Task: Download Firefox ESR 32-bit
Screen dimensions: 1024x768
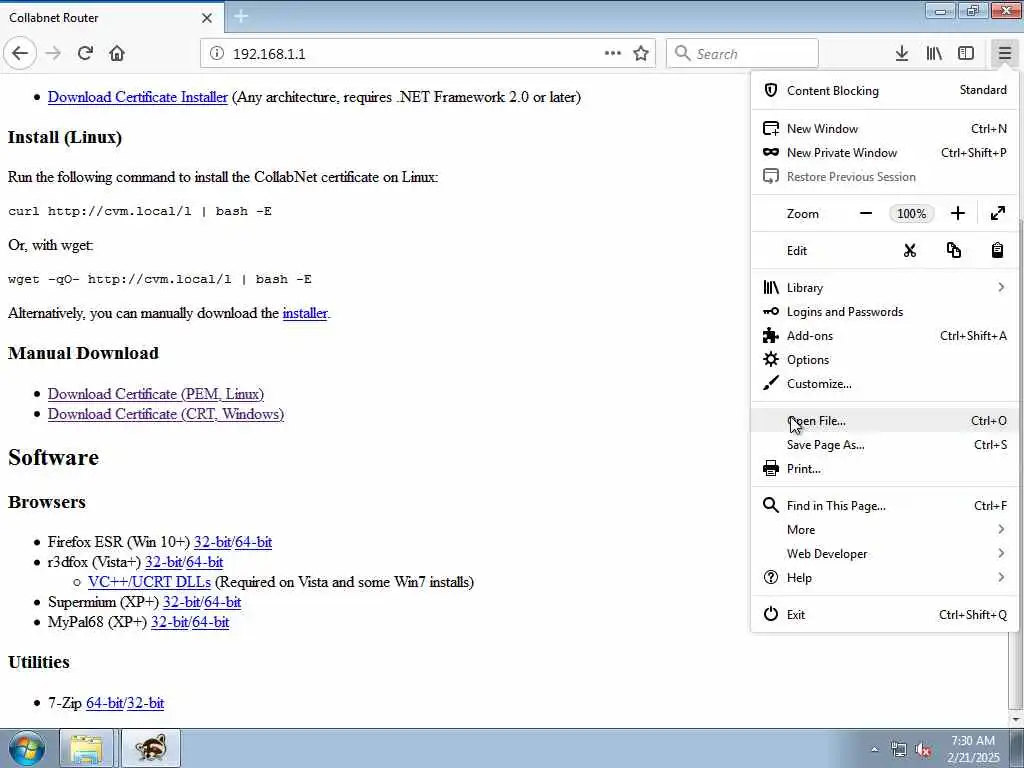Action: click(x=212, y=542)
